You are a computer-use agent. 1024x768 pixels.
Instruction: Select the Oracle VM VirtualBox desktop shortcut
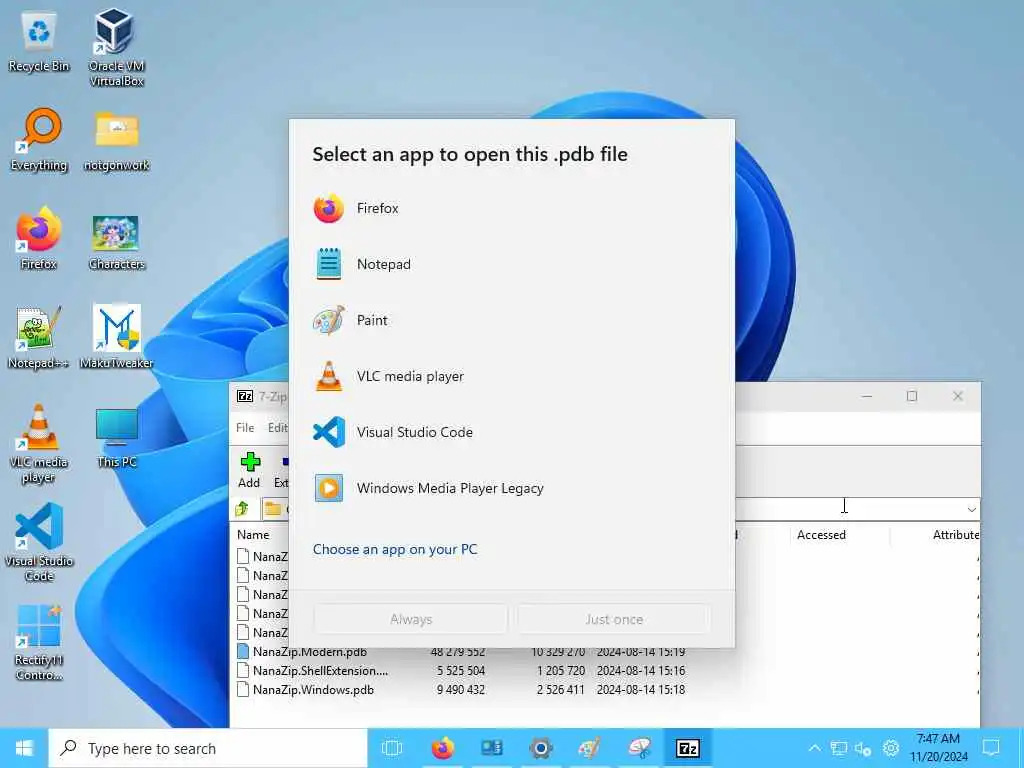(x=116, y=48)
